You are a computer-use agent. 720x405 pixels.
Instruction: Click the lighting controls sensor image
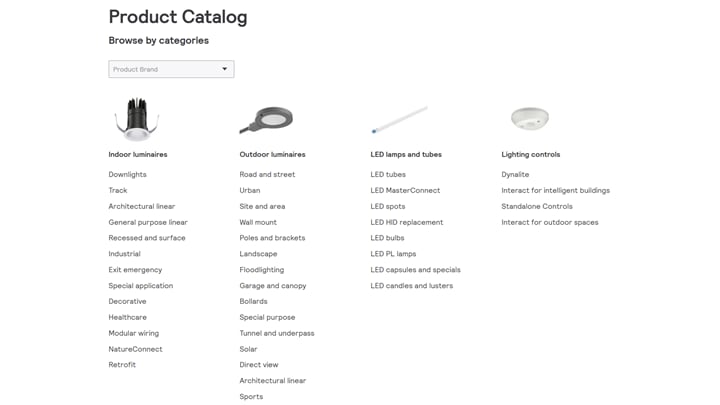pyautogui.click(x=529, y=119)
